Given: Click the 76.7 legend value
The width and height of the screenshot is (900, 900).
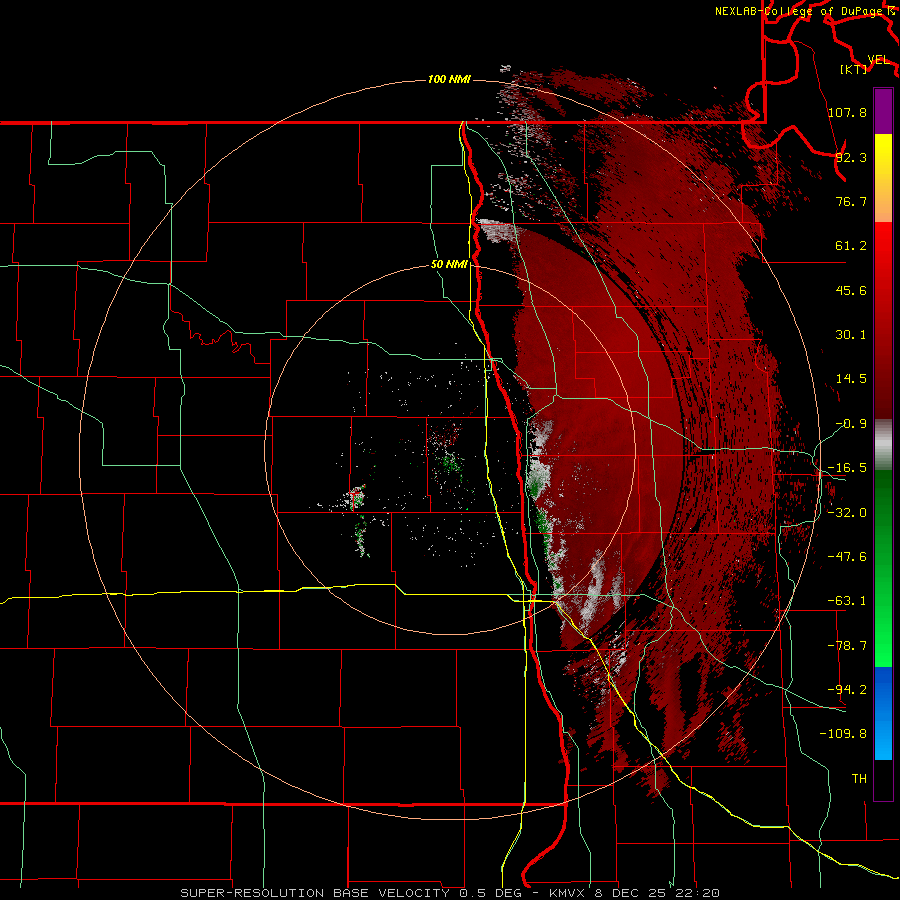Looking at the screenshot, I should click(851, 201).
